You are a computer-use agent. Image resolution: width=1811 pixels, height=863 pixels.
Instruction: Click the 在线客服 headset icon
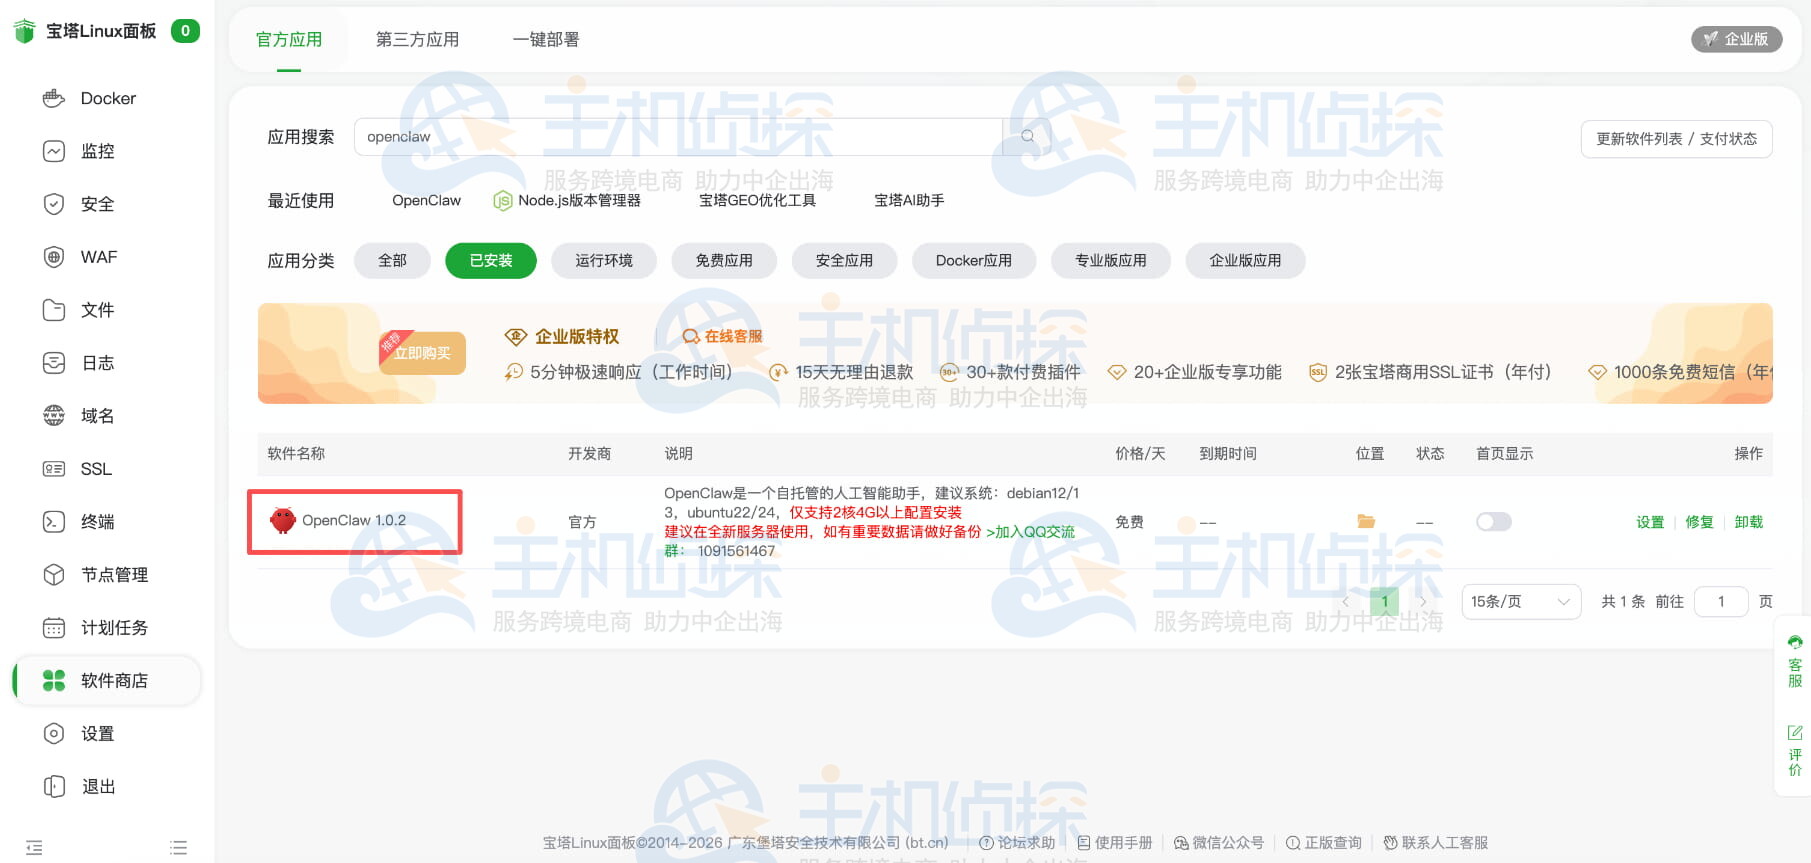pos(691,337)
